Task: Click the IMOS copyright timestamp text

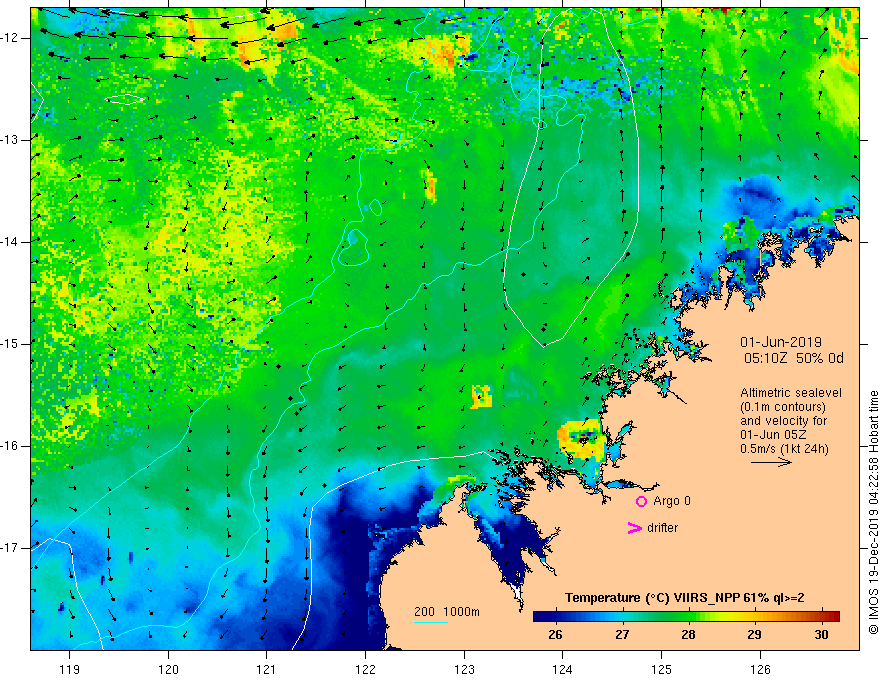Action: (x=873, y=513)
